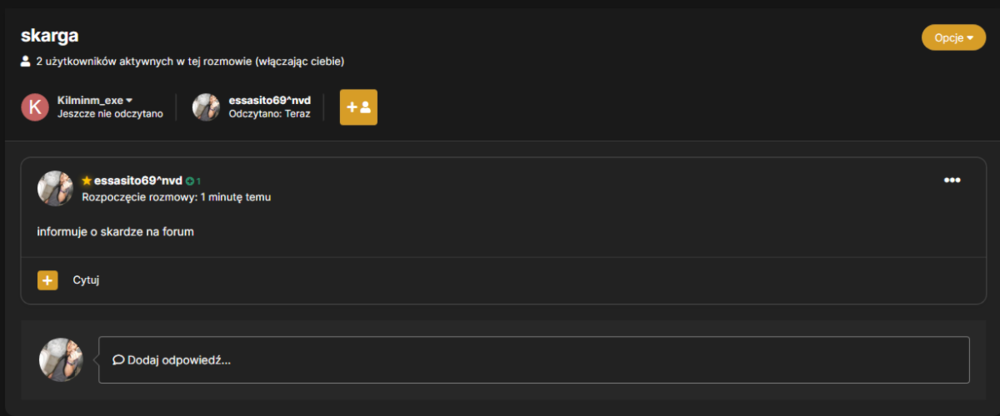The height and width of the screenshot is (416, 1000).
Task: Open the three-dots post options menu
Action: tap(952, 180)
